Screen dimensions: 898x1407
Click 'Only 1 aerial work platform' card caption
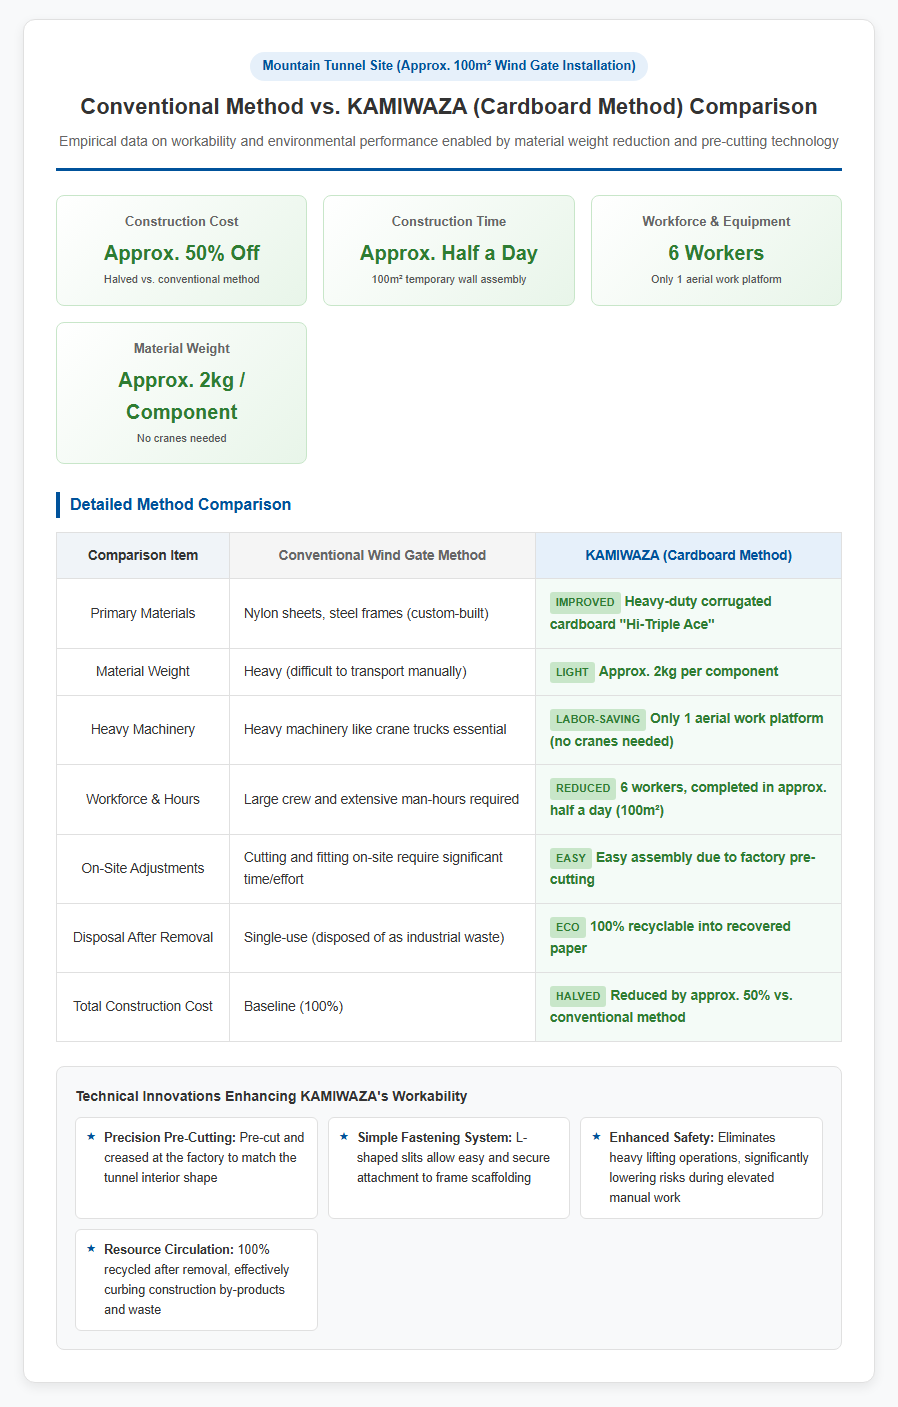(716, 279)
